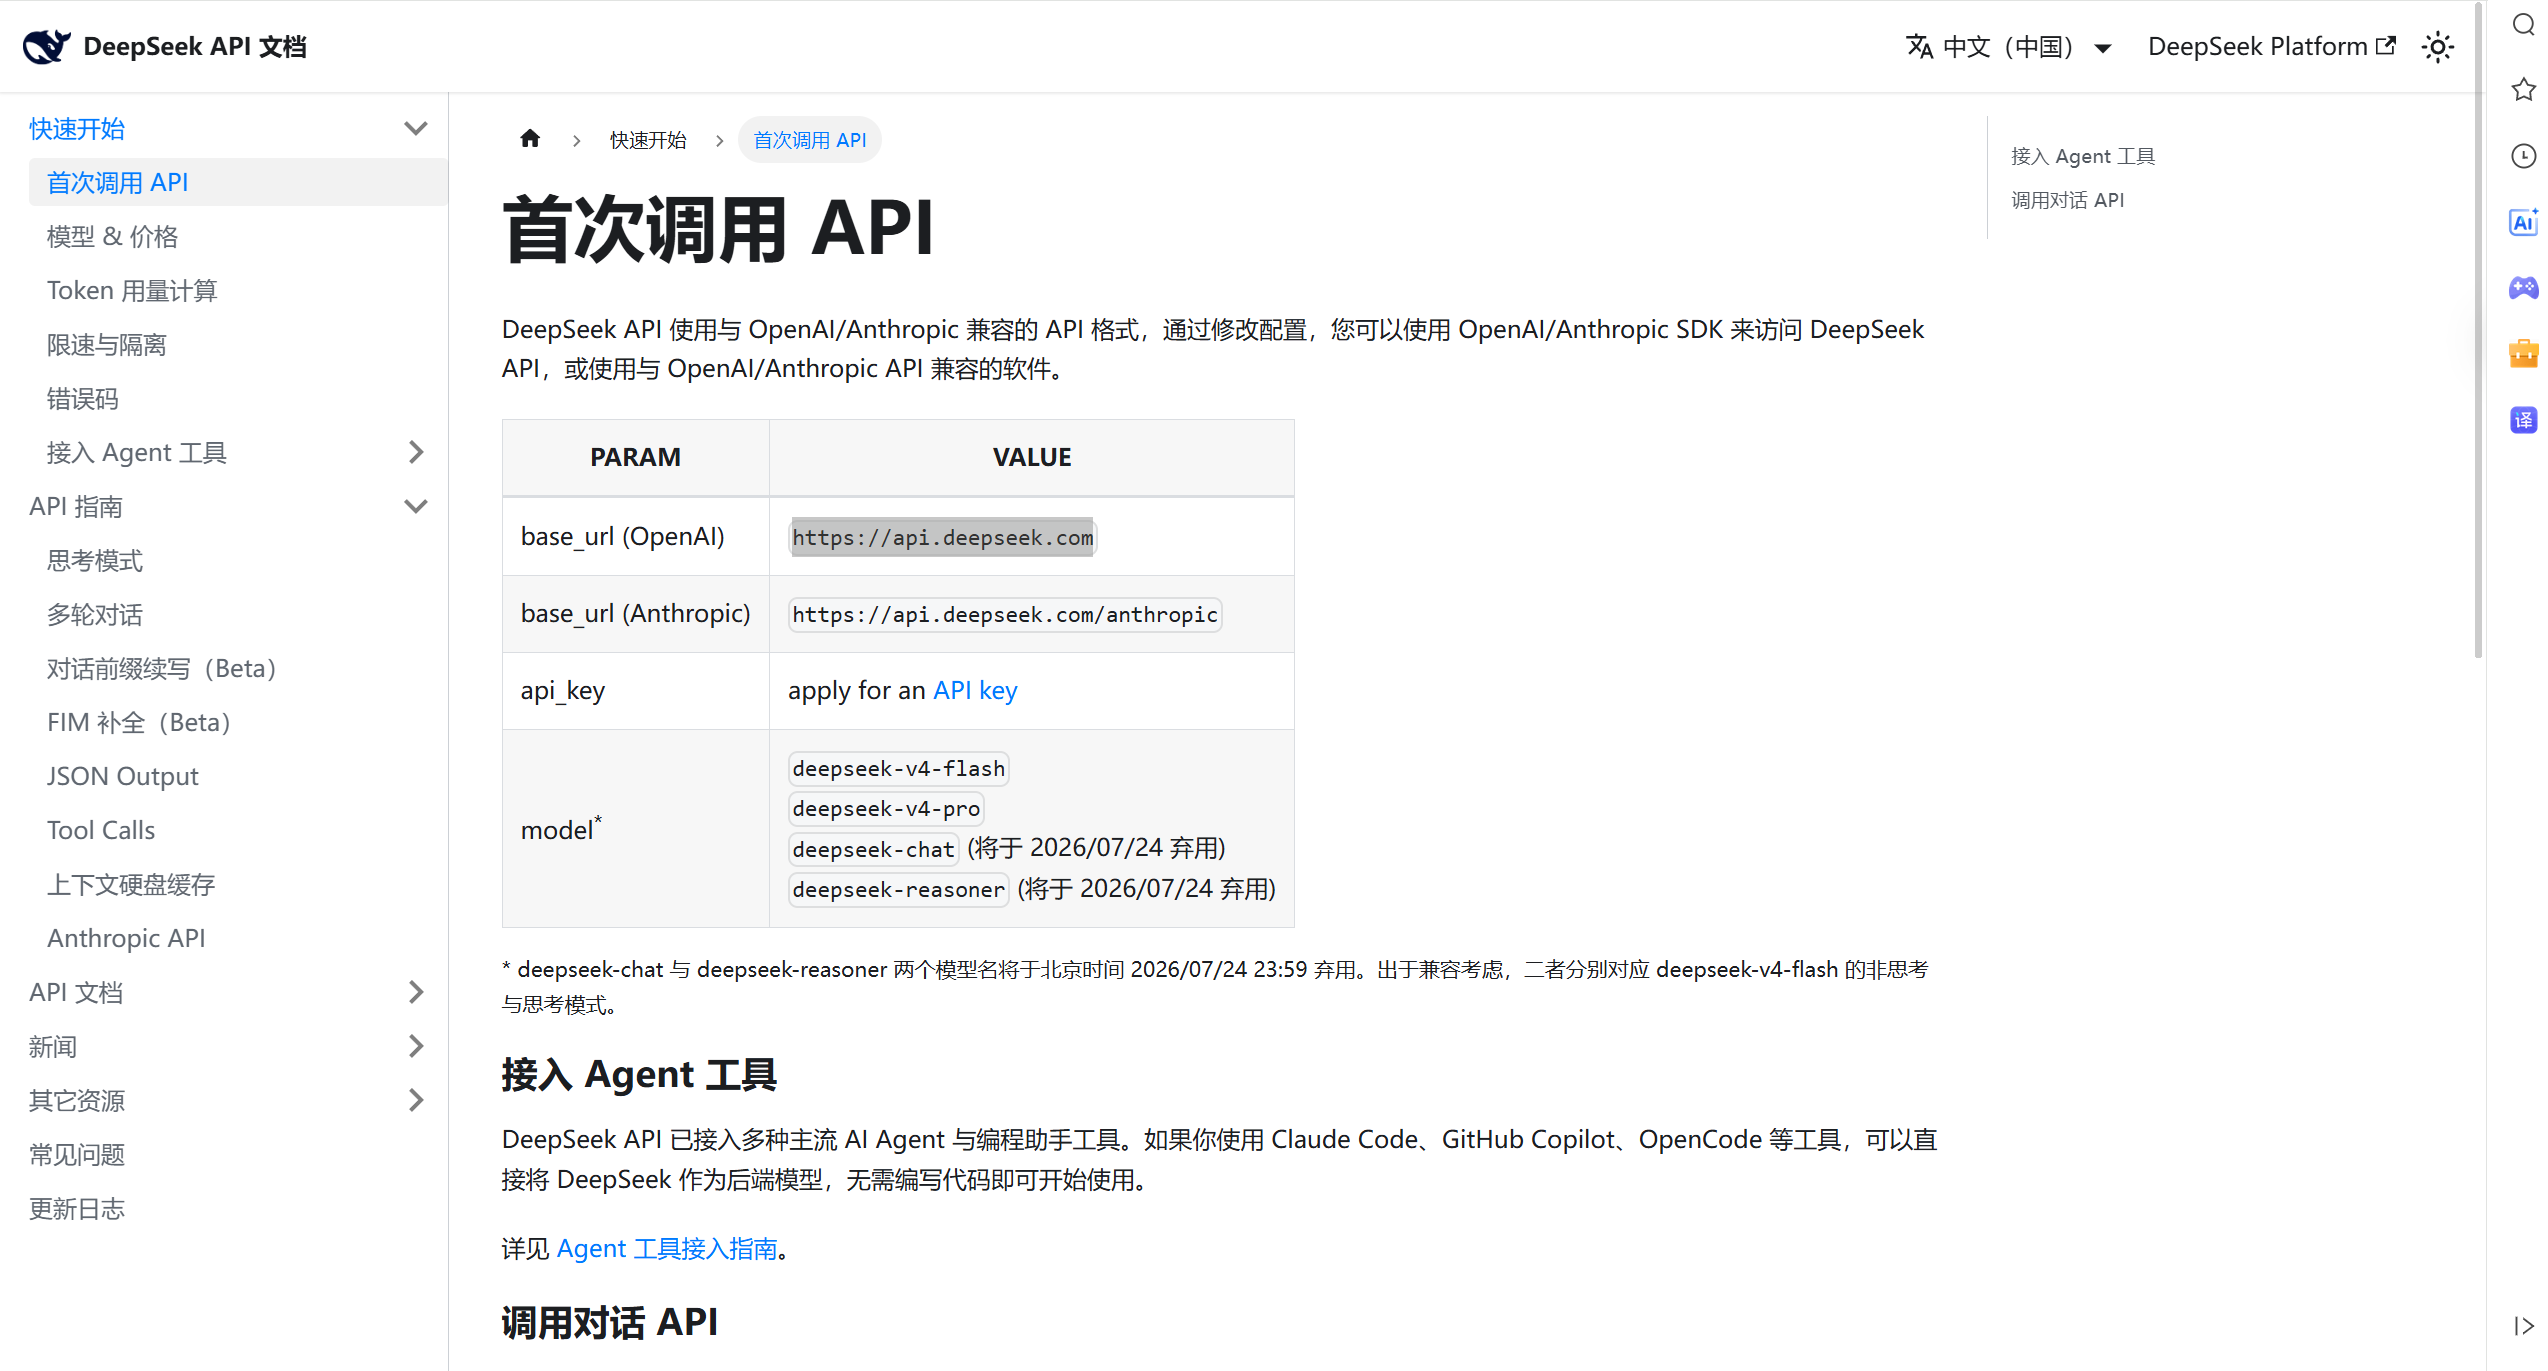Click the deepseek-v4-pro model name

pyautogui.click(x=886, y=809)
